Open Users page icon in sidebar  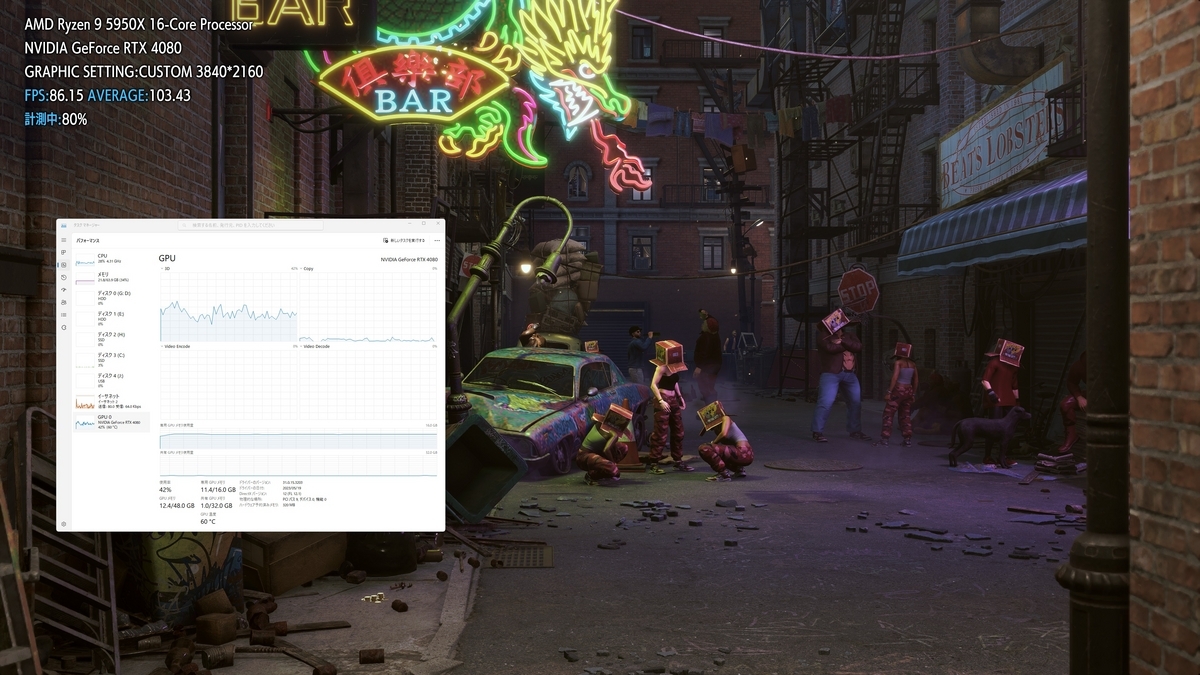coord(64,302)
